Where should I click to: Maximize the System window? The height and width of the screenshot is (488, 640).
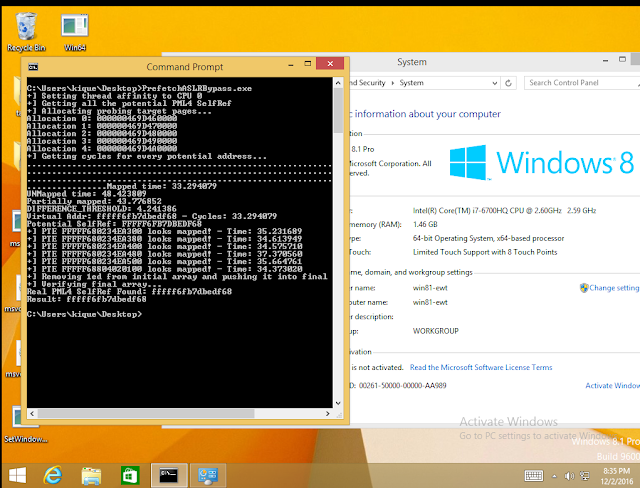pos(622,60)
